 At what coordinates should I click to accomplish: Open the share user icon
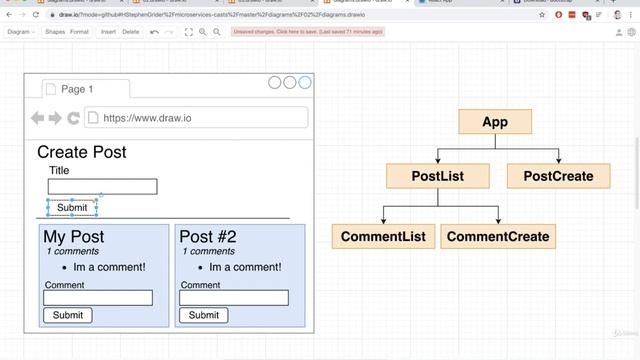[x=619, y=32]
